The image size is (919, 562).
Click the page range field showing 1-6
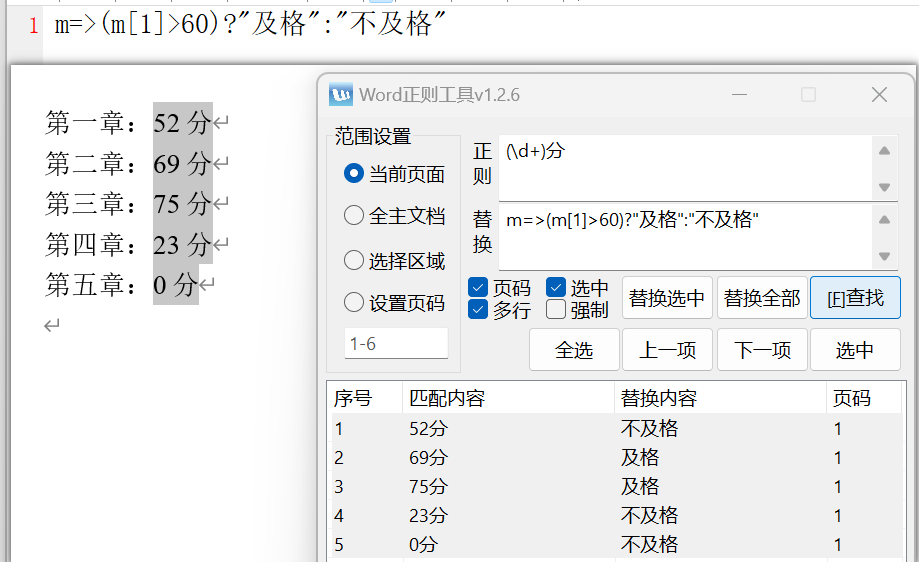point(396,343)
